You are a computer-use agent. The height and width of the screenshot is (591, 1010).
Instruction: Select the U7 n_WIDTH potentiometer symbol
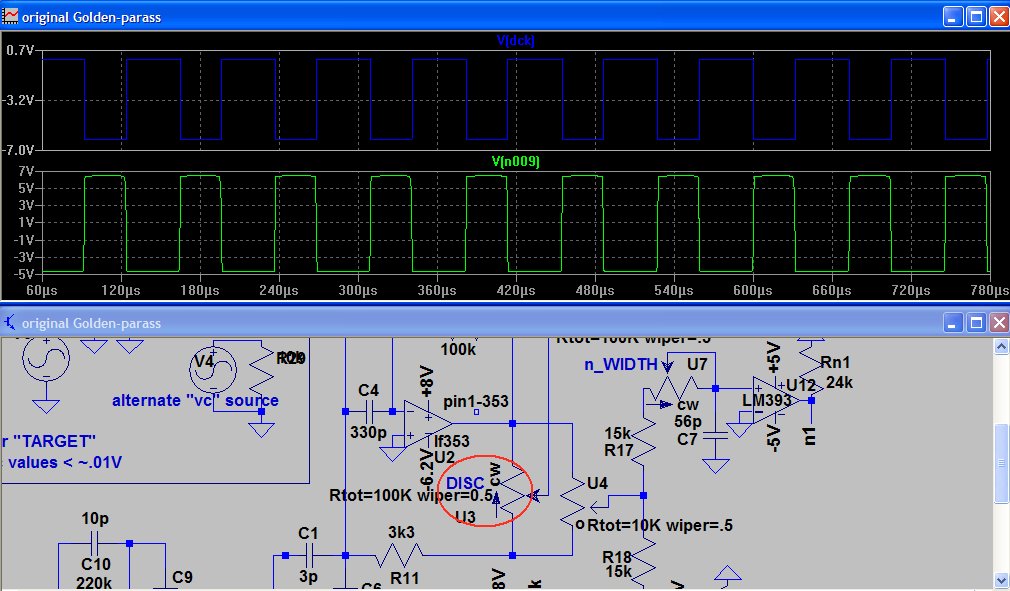[670, 389]
